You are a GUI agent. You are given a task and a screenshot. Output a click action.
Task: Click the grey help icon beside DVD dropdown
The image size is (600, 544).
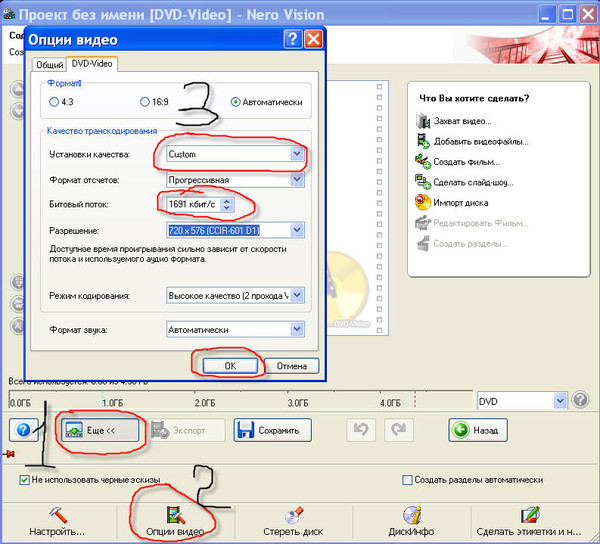coord(580,401)
